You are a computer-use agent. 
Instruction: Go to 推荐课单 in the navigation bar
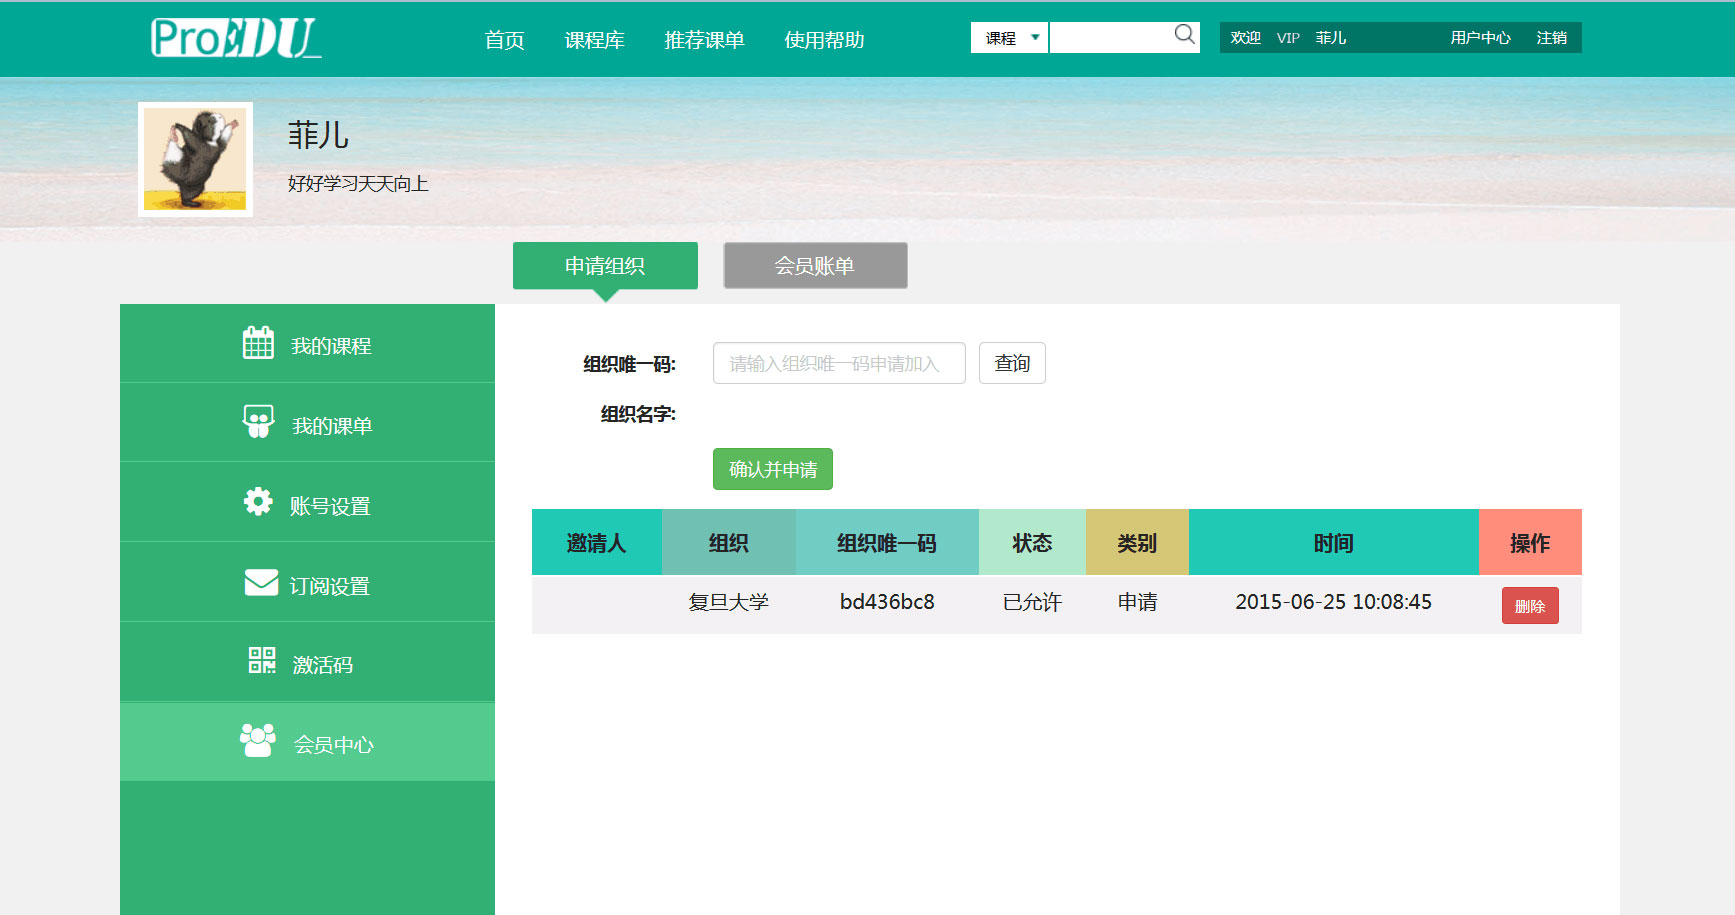tap(704, 40)
